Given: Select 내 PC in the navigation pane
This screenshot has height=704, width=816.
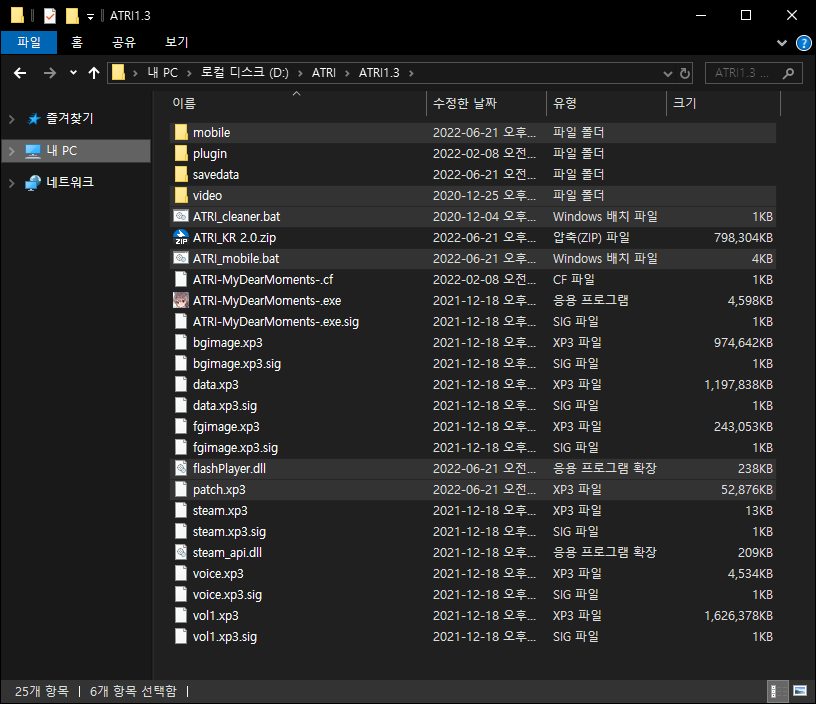Looking at the screenshot, I should tap(61, 151).
